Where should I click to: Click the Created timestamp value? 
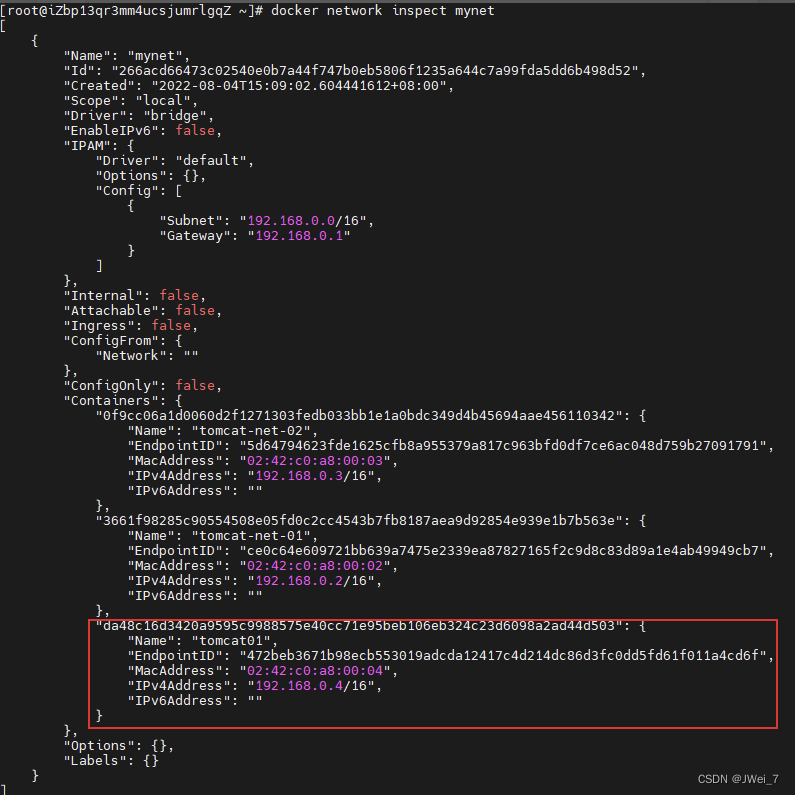299,86
